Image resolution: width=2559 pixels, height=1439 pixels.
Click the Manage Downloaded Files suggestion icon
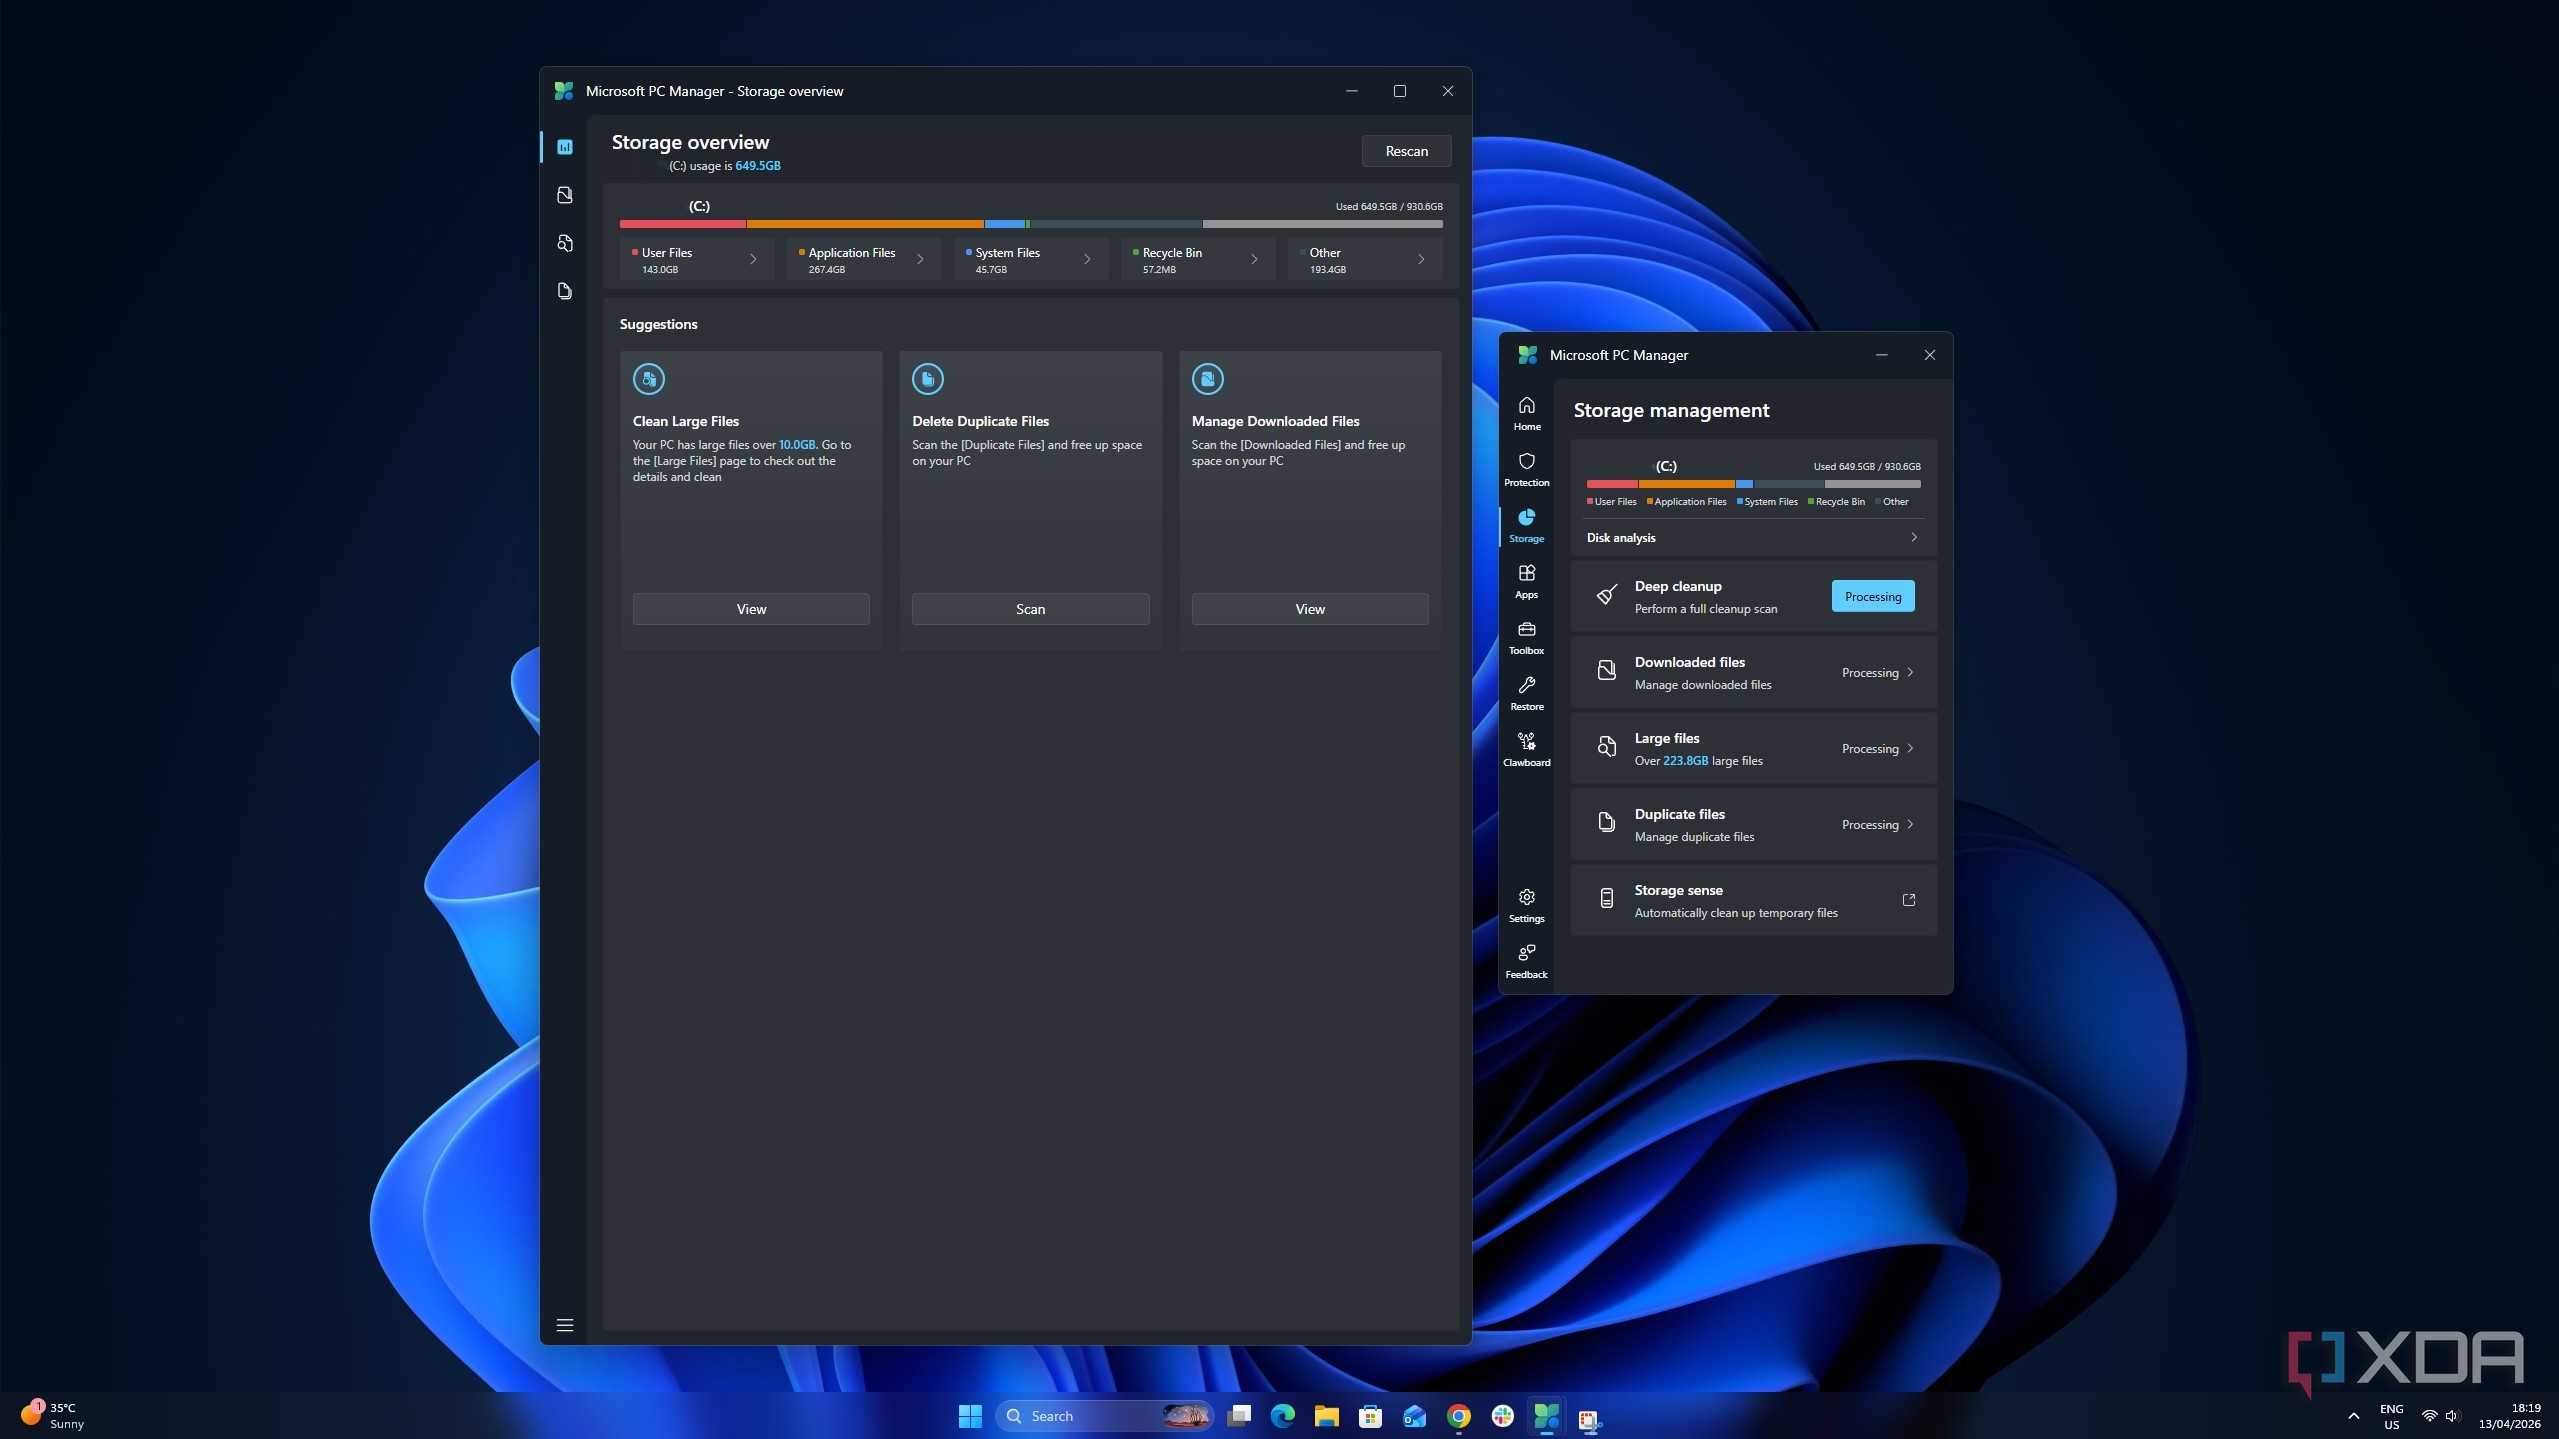(x=1208, y=379)
